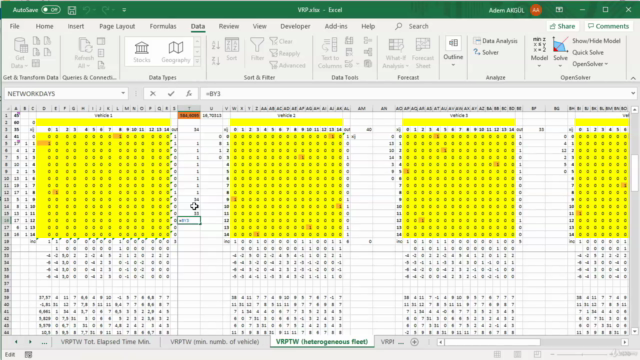Add a new sheet with plus icon
This screenshot has height=360, width=640.
[414, 342]
